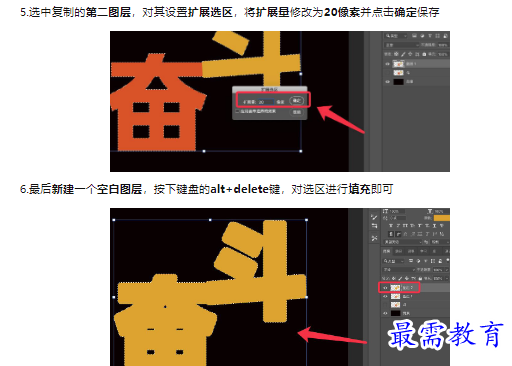
Task: Open layer filter type dropdown in step 6 panel
Action: 393,261
